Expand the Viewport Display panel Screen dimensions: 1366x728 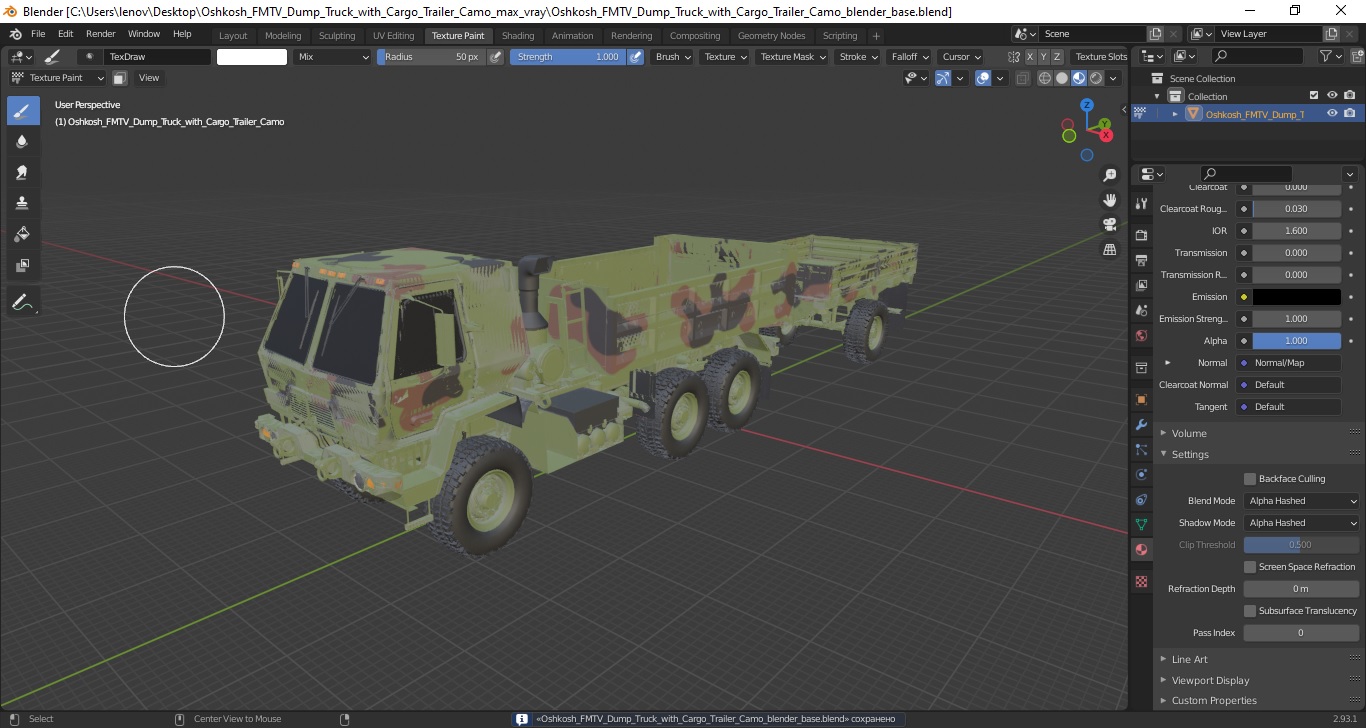1210,680
